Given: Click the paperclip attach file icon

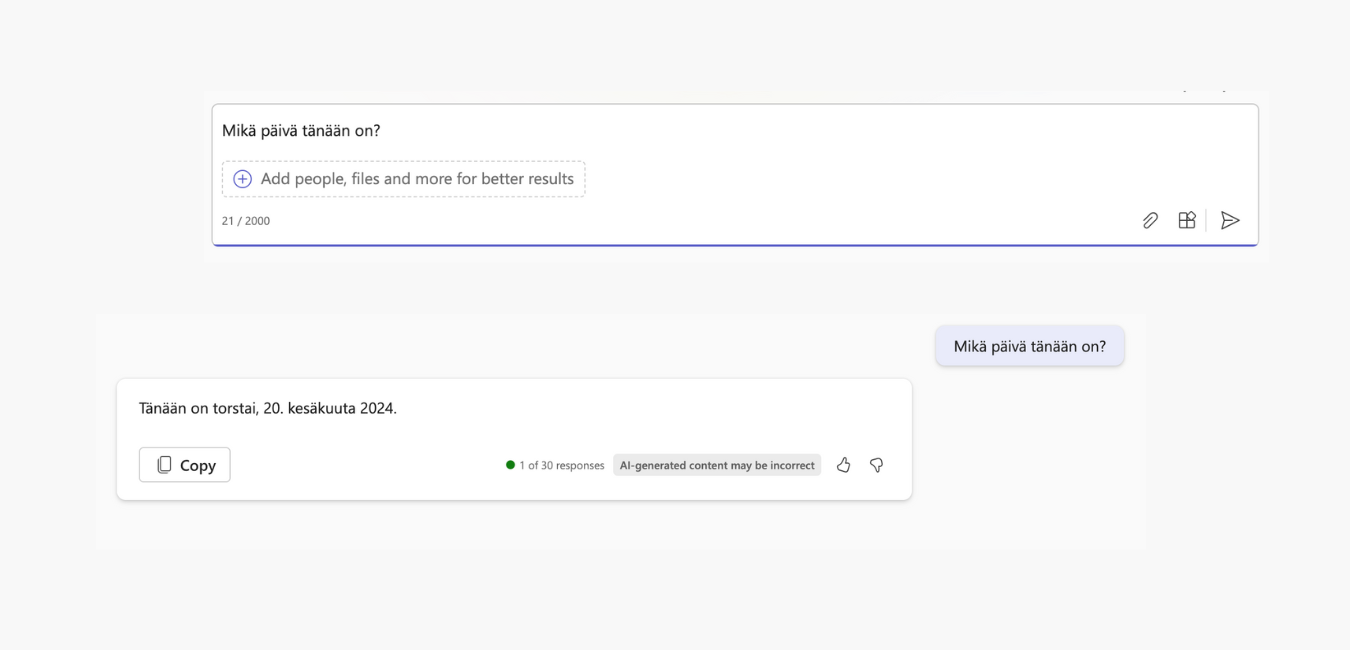Looking at the screenshot, I should [1150, 220].
